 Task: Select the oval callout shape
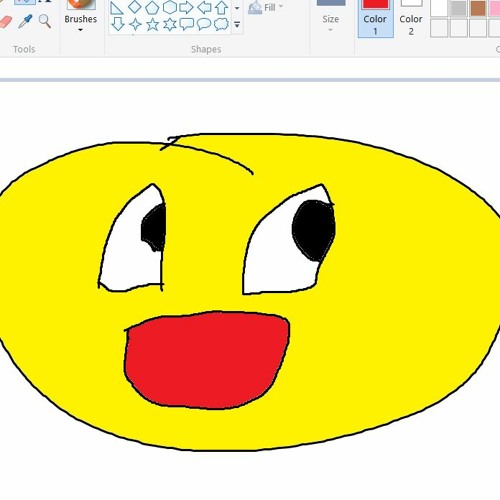pos(204,24)
